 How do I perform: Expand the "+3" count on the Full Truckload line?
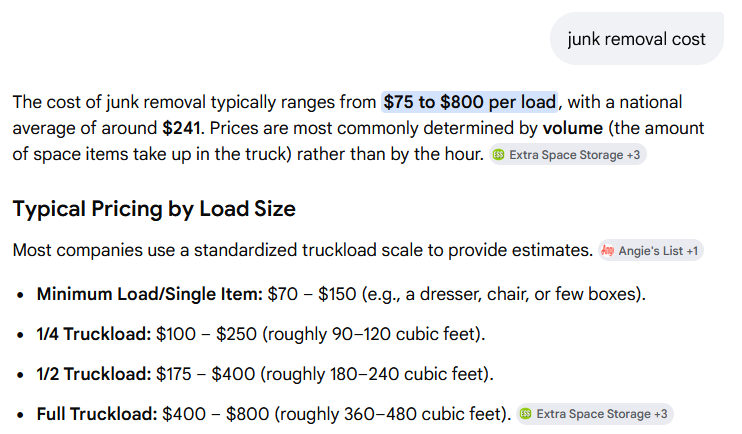660,413
